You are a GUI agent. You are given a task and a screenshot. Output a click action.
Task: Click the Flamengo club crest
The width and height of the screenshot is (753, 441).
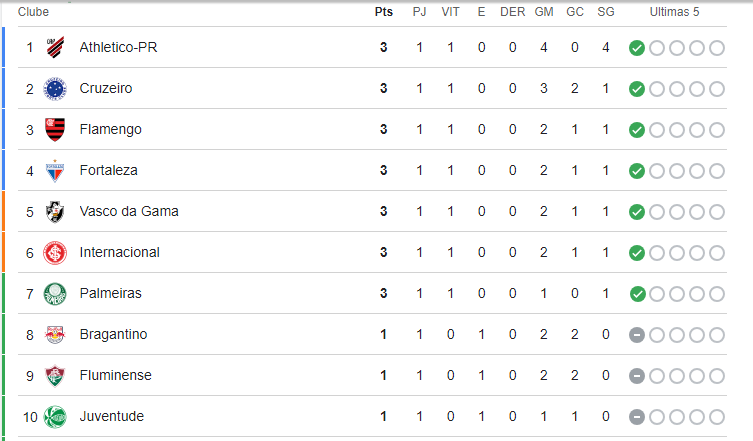[x=55, y=129]
